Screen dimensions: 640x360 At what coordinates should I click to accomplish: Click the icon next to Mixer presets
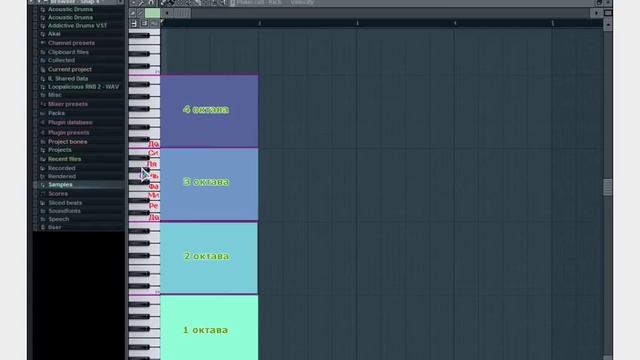pyautogui.click(x=42, y=104)
